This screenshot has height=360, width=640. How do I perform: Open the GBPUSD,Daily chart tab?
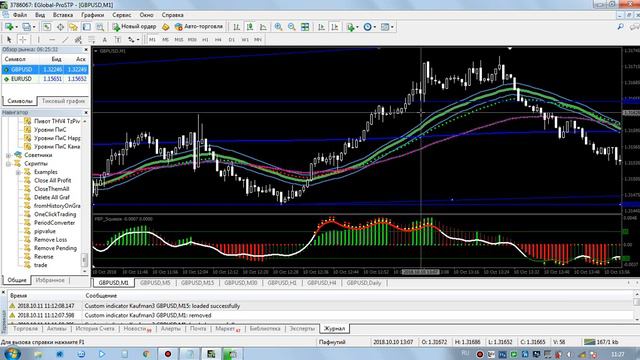click(x=364, y=282)
